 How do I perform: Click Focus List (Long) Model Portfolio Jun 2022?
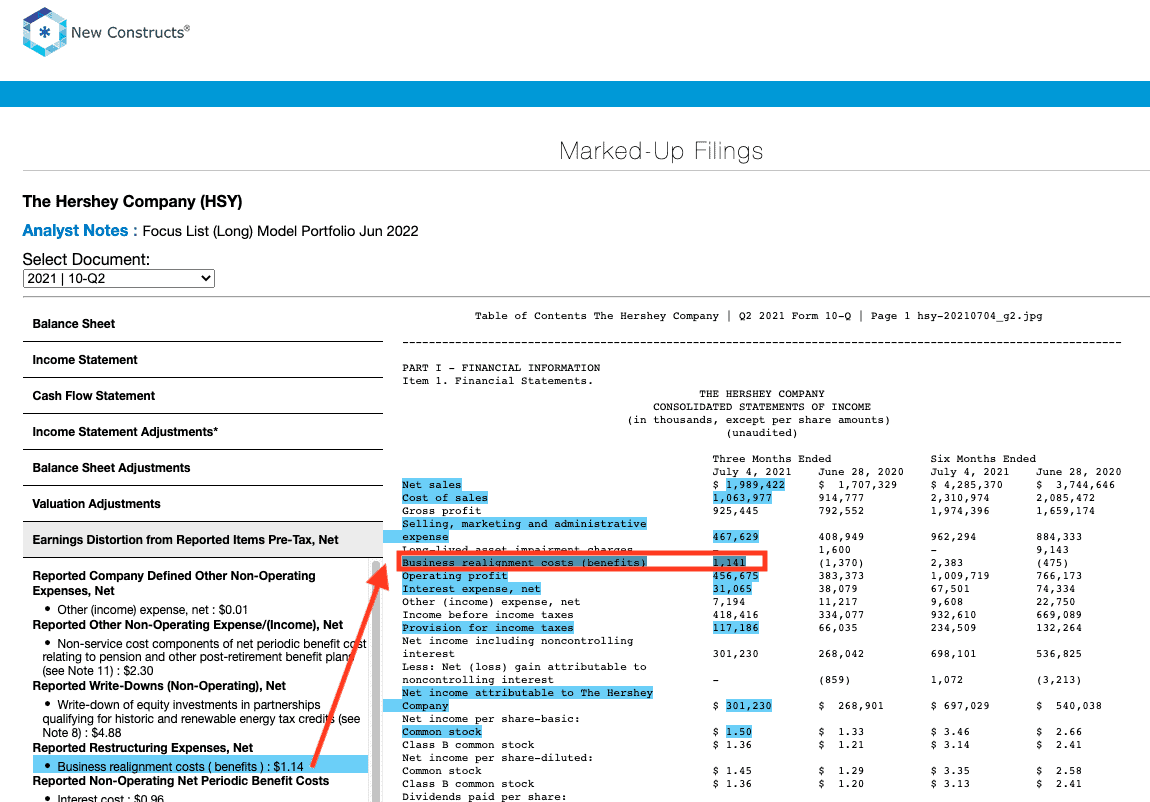click(x=280, y=232)
